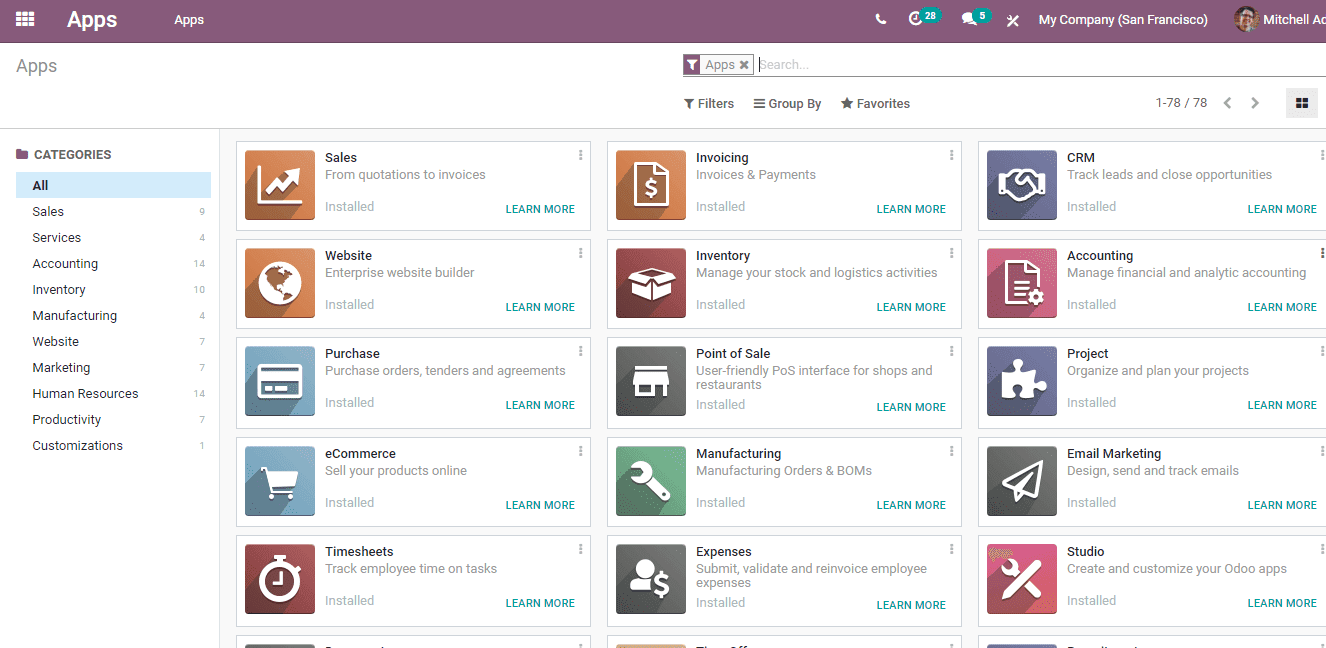The width and height of the screenshot is (1326, 648).
Task: Click the Website globe icon
Action: (x=280, y=283)
